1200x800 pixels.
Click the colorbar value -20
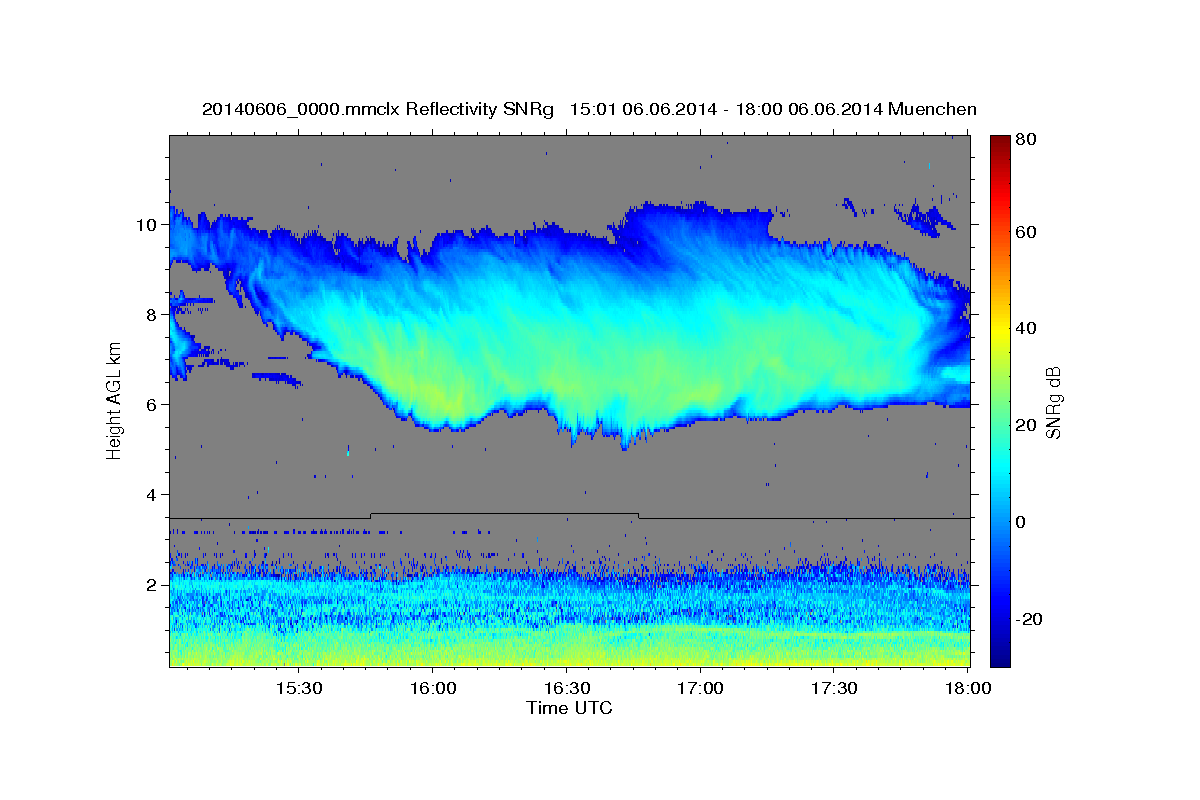click(1028, 619)
